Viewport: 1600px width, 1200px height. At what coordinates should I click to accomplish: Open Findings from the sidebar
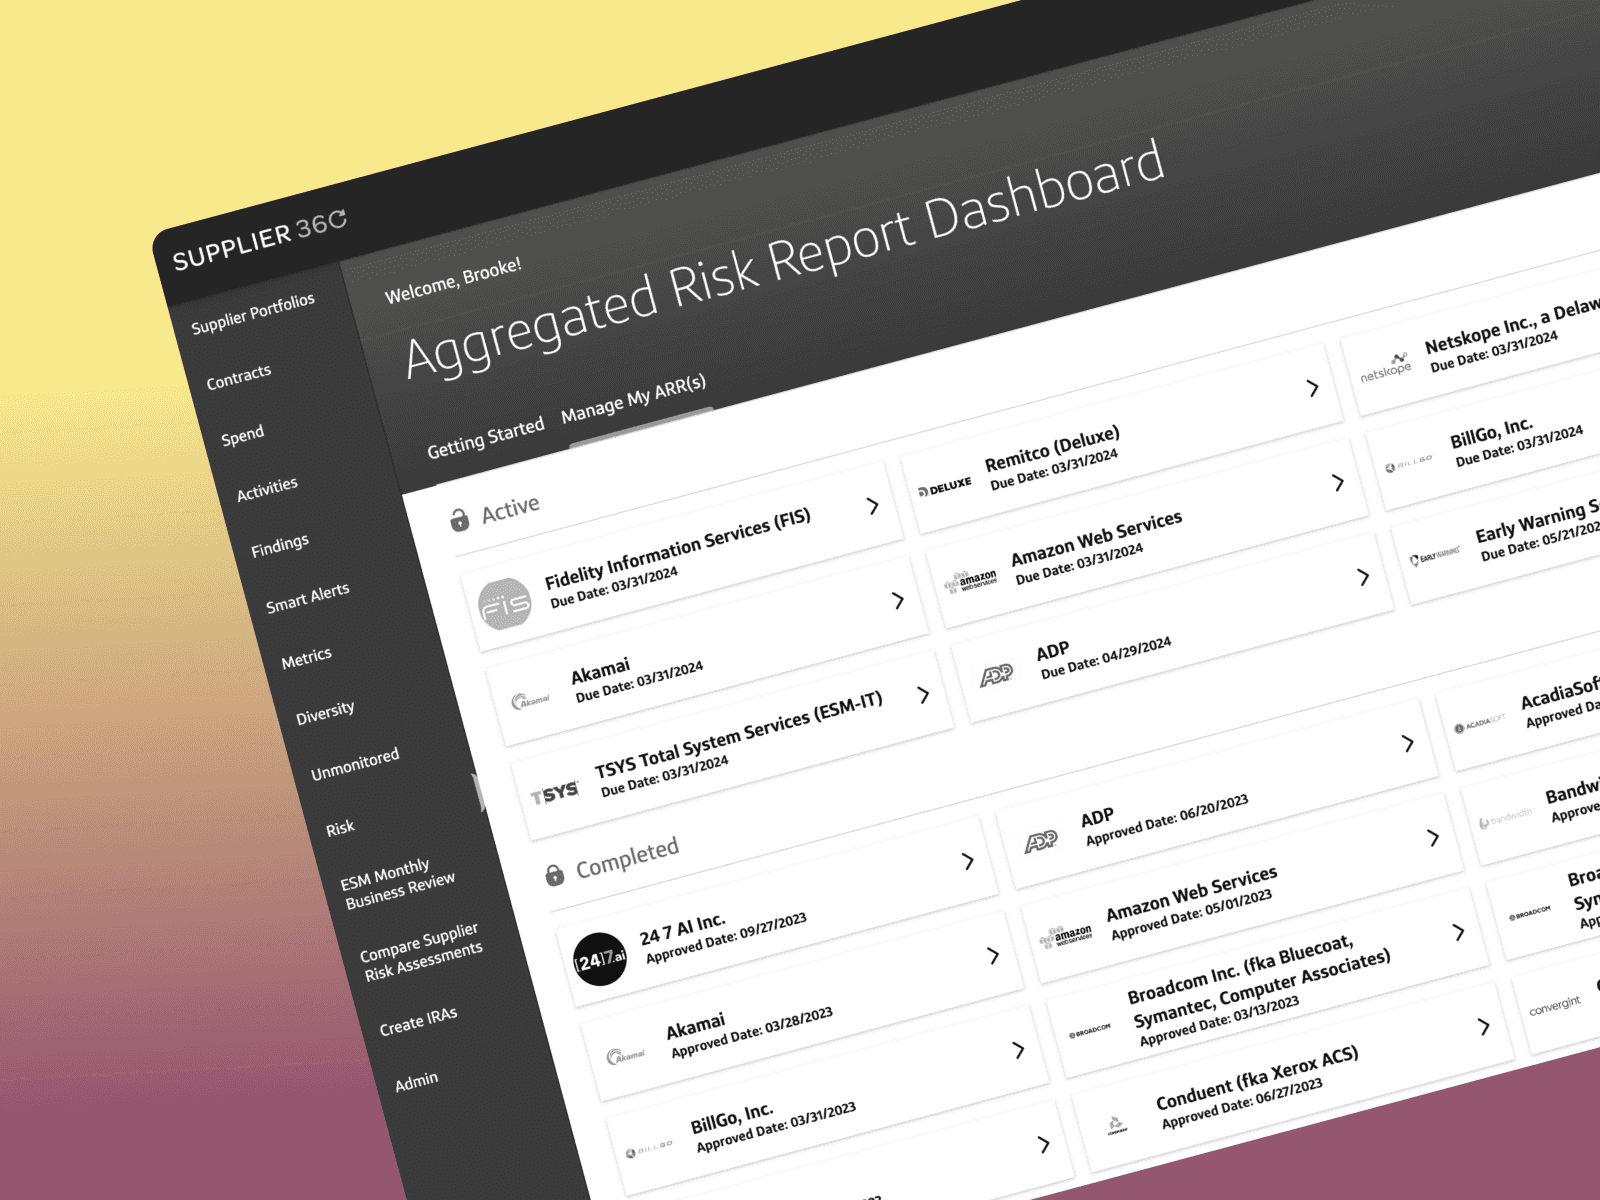280,546
